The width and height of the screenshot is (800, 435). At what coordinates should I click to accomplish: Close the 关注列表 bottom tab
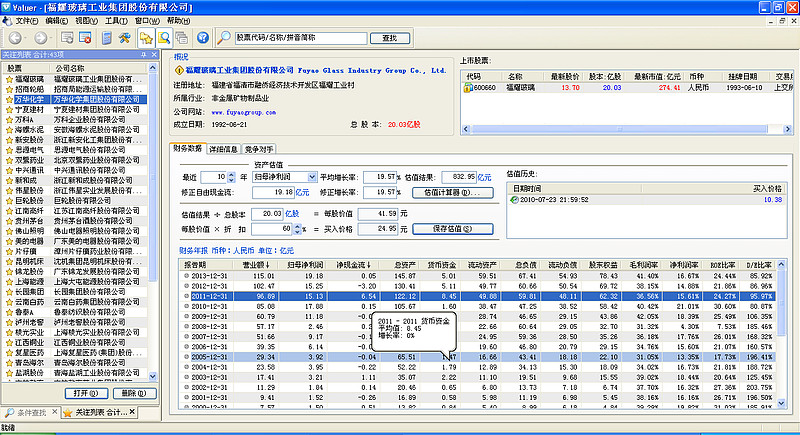pyautogui.click(x=132, y=412)
